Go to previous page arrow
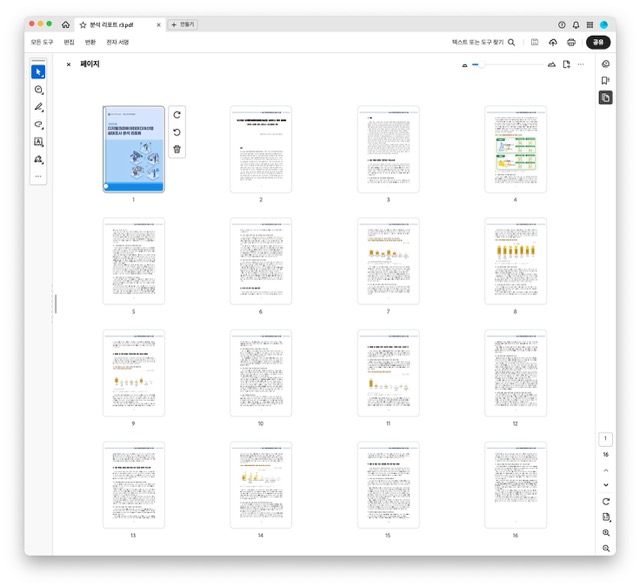The width and height of the screenshot is (640, 587). coord(606,470)
